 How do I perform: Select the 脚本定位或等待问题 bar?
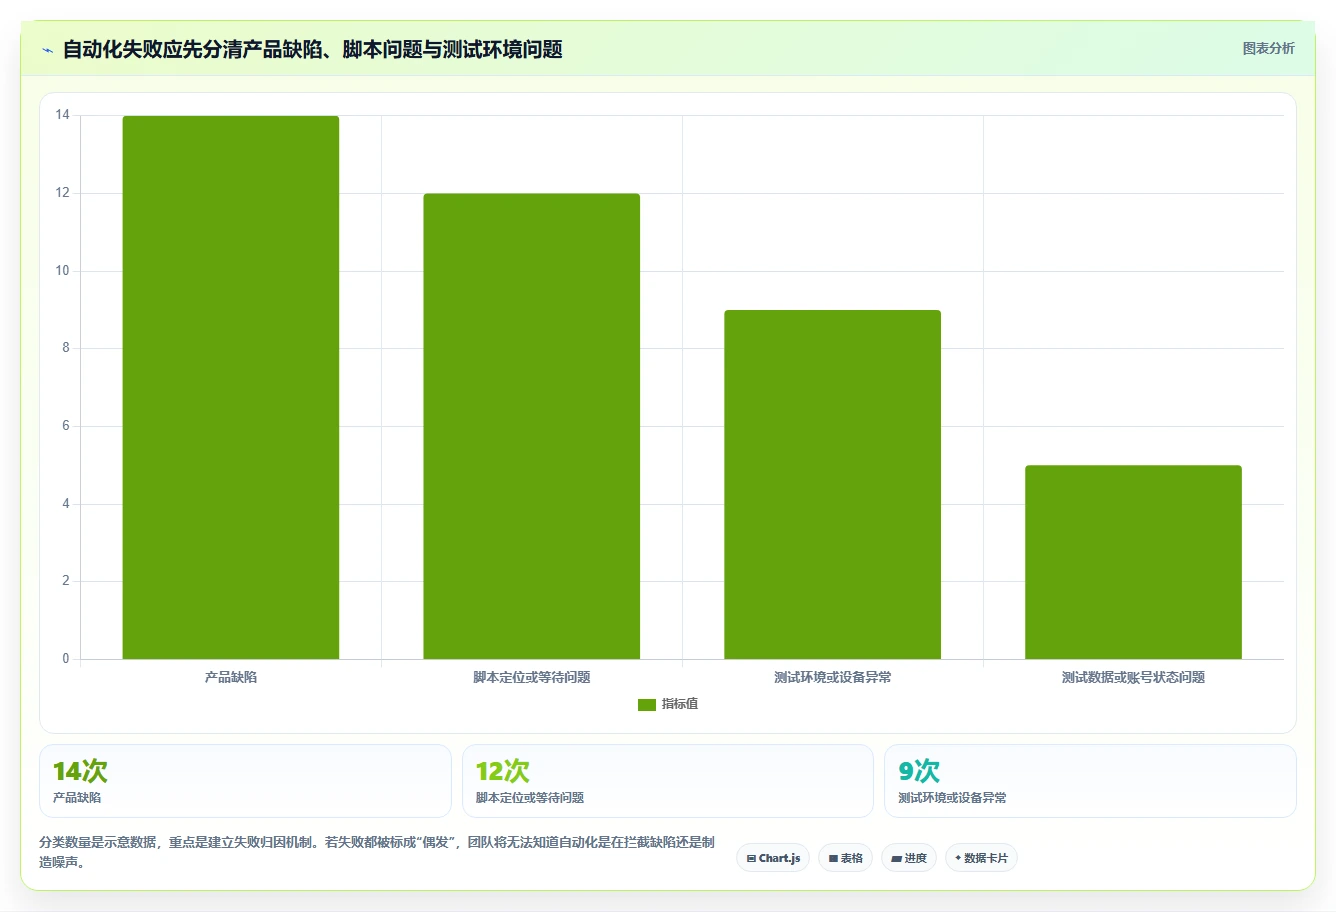[532, 426]
